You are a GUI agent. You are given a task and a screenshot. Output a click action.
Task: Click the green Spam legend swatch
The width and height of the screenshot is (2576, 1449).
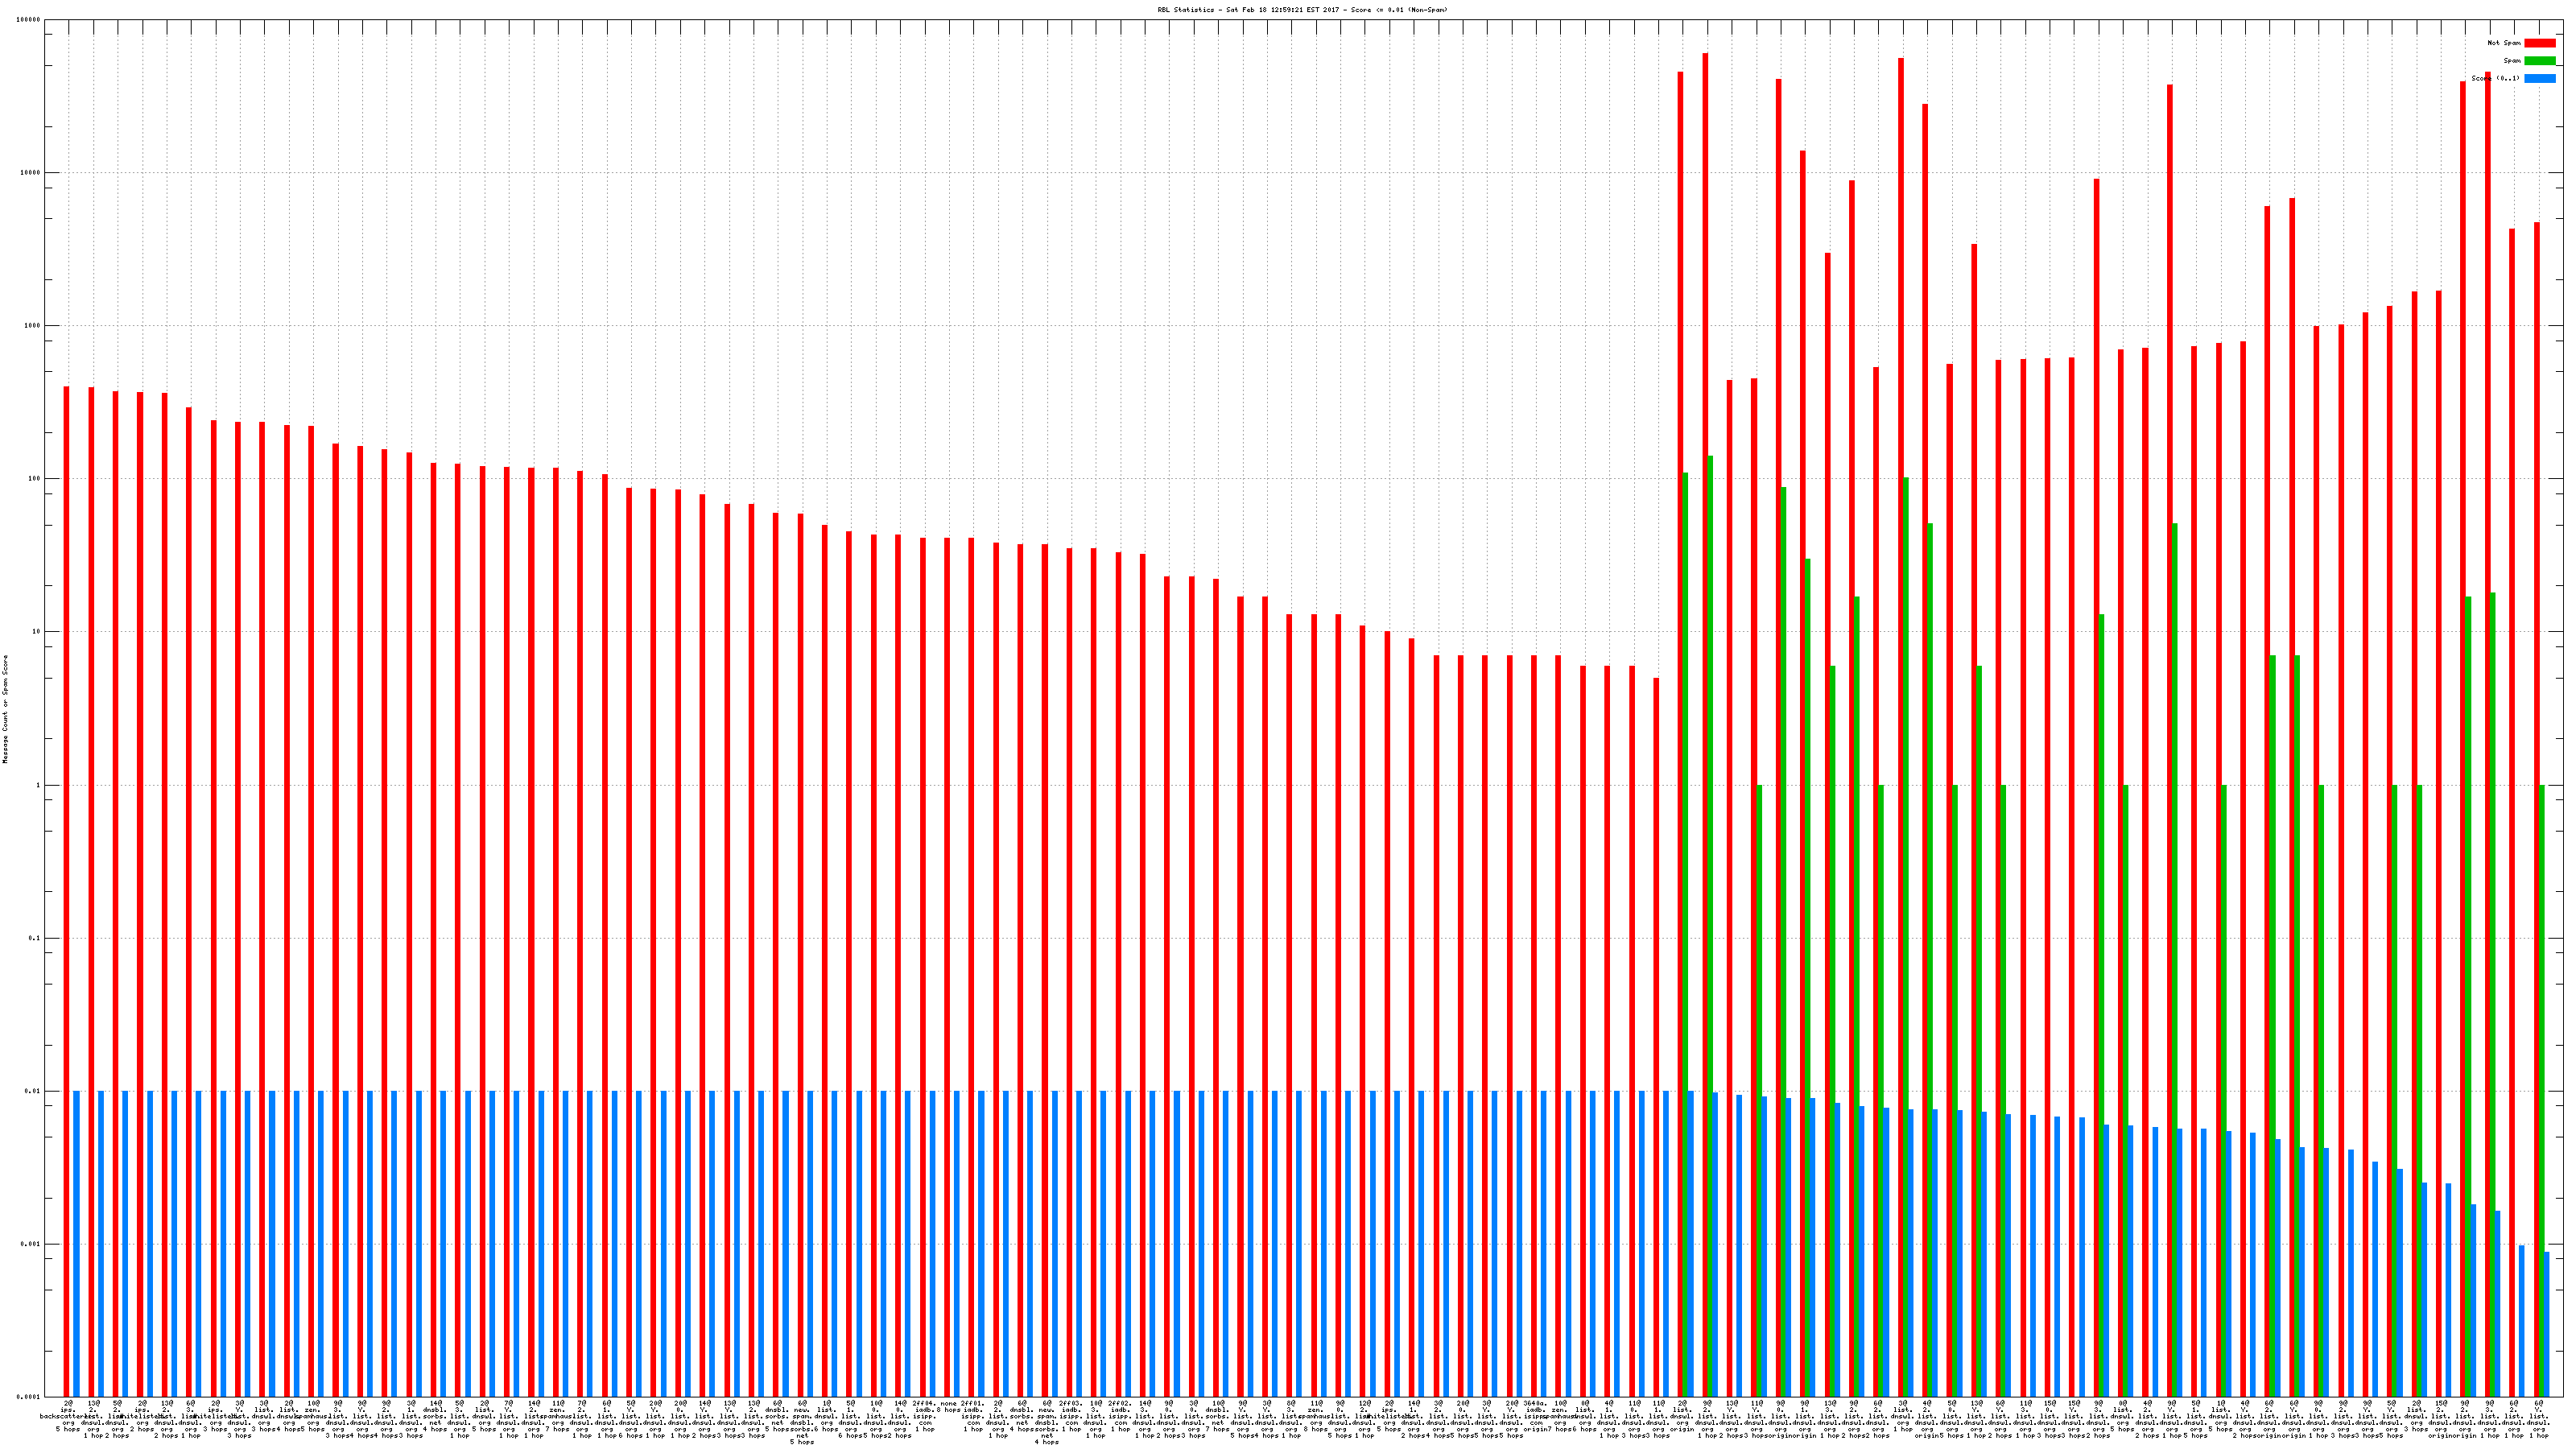point(2539,61)
